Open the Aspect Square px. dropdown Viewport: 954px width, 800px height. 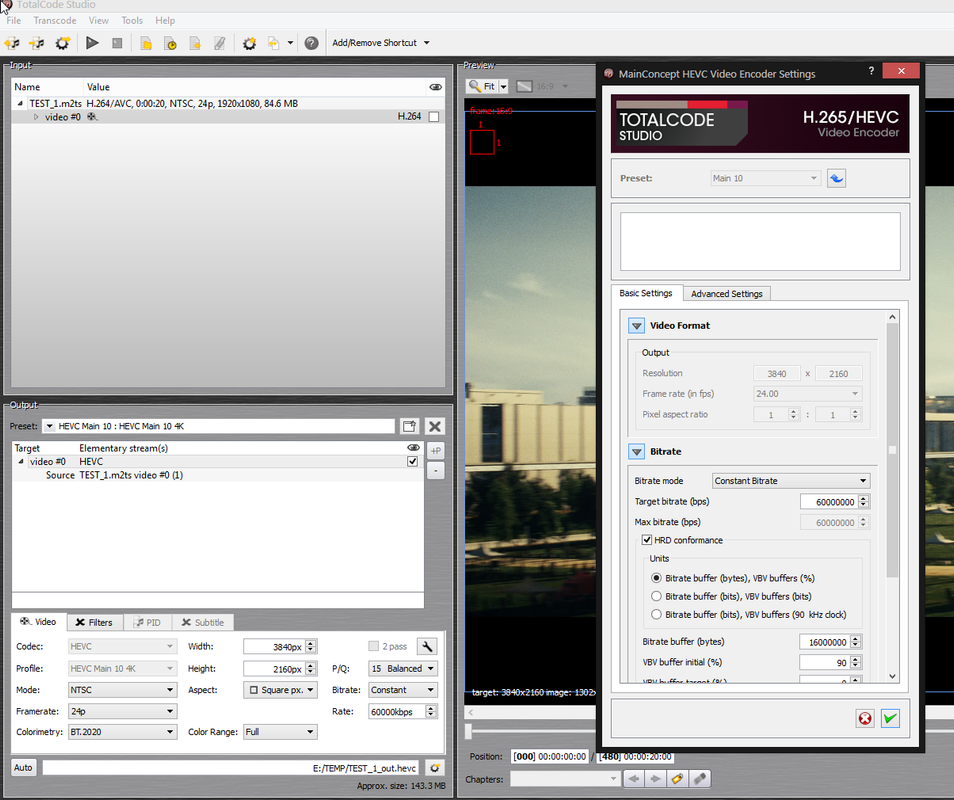point(280,690)
